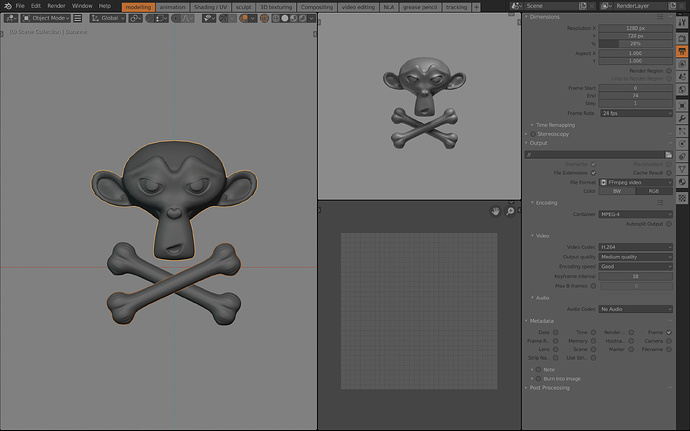Open the View Layer properties tab
690x431 pixels.
click(x=682, y=64)
